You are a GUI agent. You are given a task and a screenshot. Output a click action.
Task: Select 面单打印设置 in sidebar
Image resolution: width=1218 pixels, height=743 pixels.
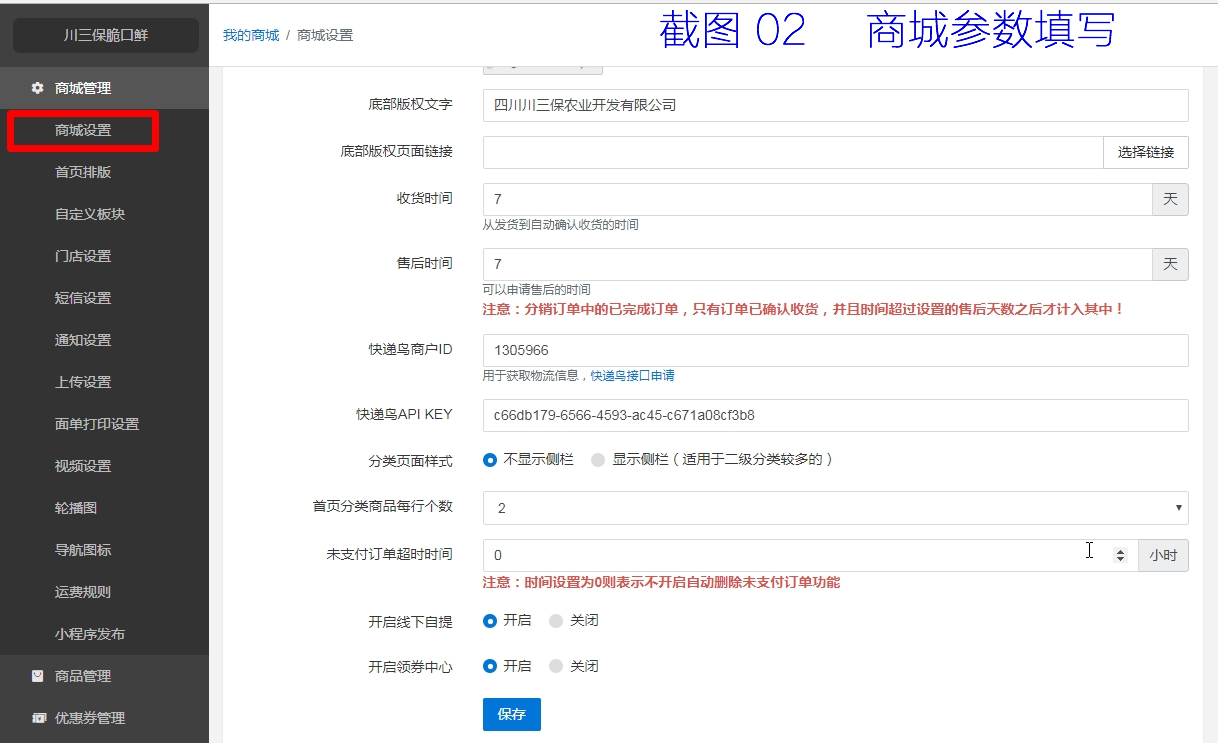[x=97, y=424]
